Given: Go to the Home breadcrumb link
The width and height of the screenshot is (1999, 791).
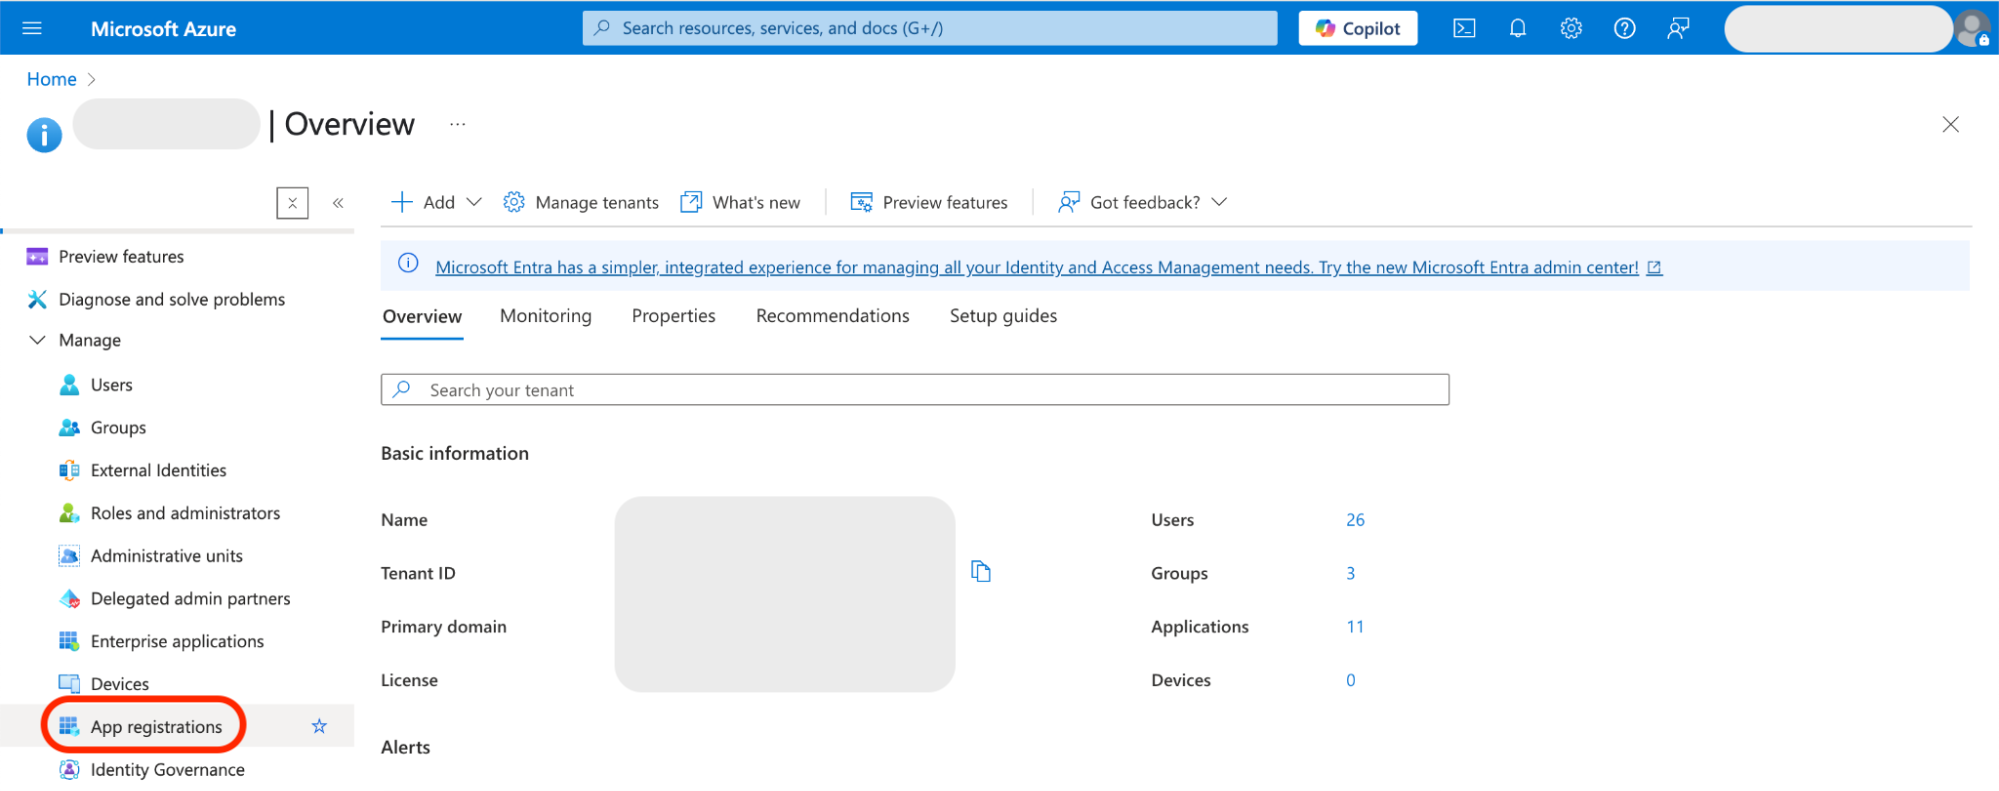Looking at the screenshot, I should click(x=52, y=79).
